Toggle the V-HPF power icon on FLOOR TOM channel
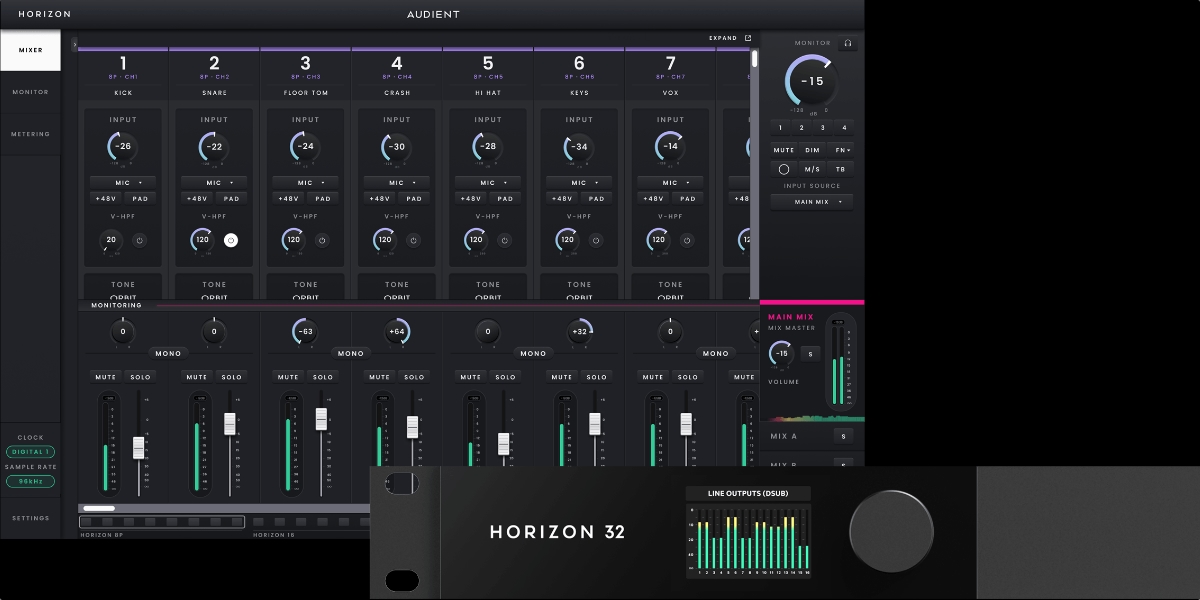Viewport: 1200px width, 600px height. coord(322,240)
